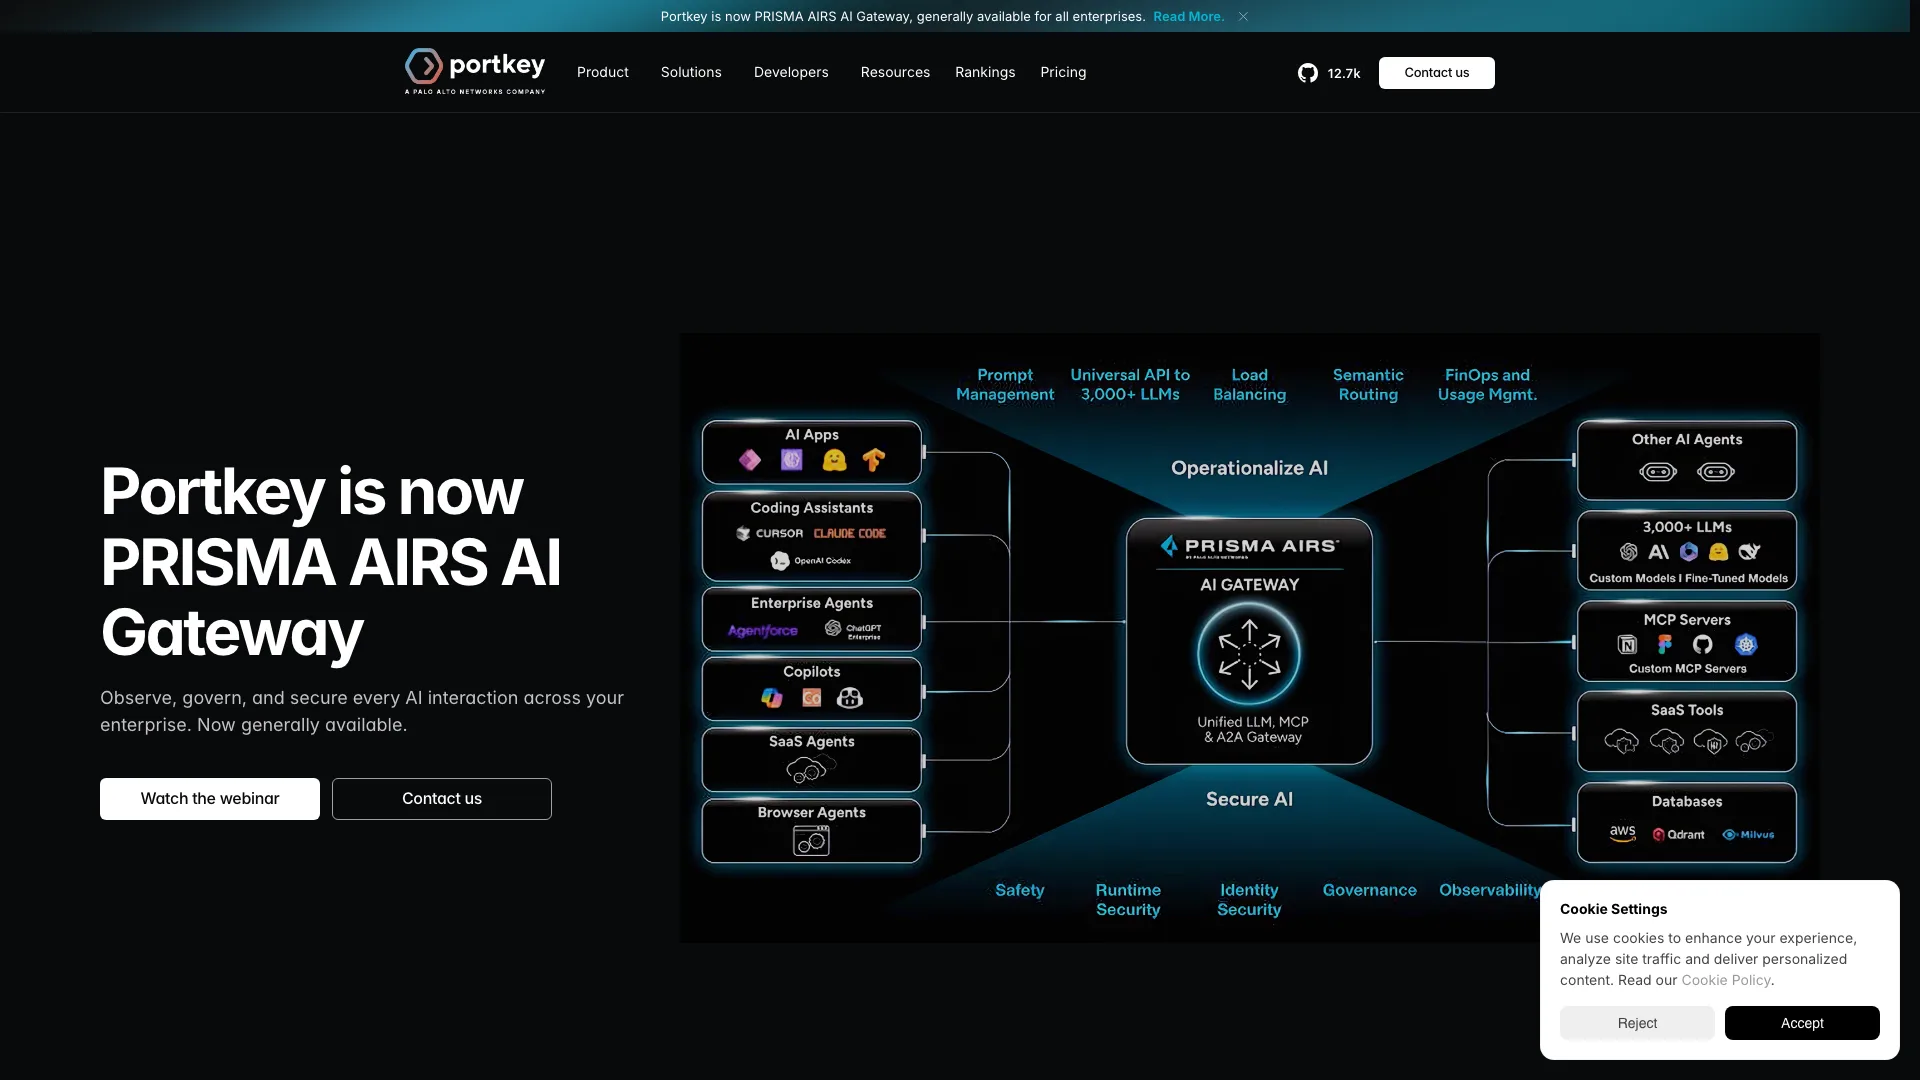Click the Other AI Agents box title
The height and width of the screenshot is (1080, 1920).
(x=1687, y=440)
